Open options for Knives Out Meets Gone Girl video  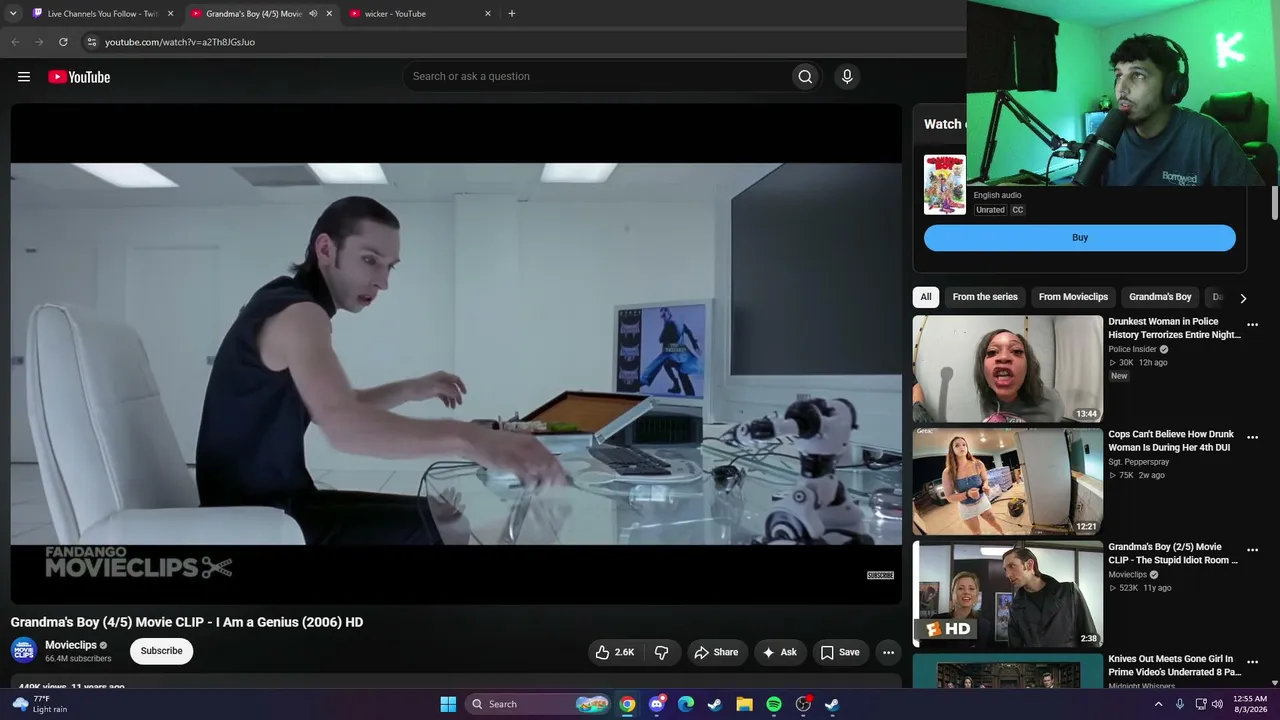point(1252,663)
